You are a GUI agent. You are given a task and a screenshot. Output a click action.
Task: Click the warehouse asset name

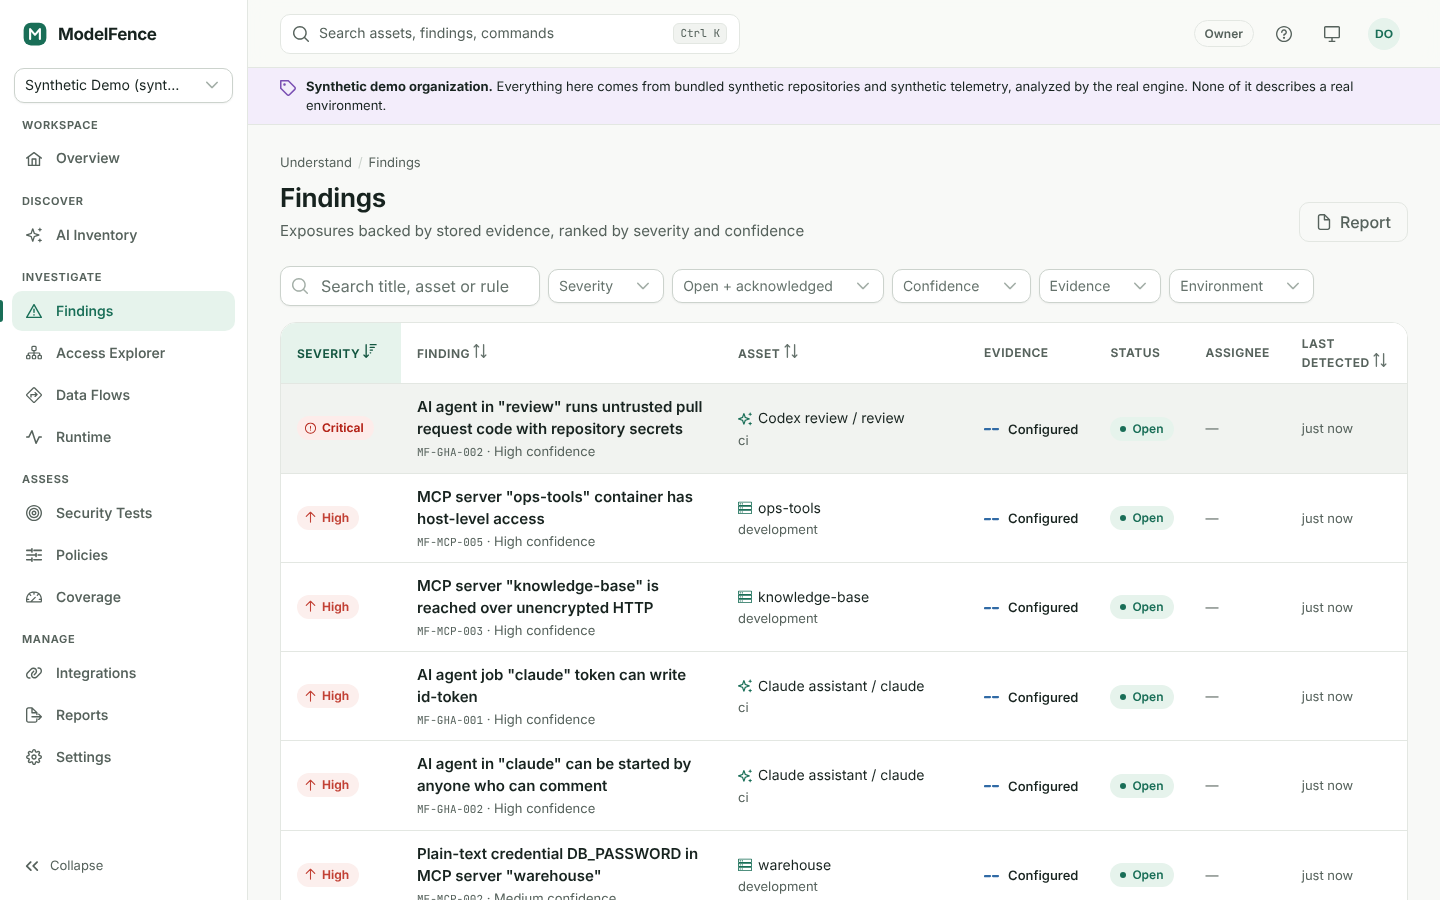[794, 865]
